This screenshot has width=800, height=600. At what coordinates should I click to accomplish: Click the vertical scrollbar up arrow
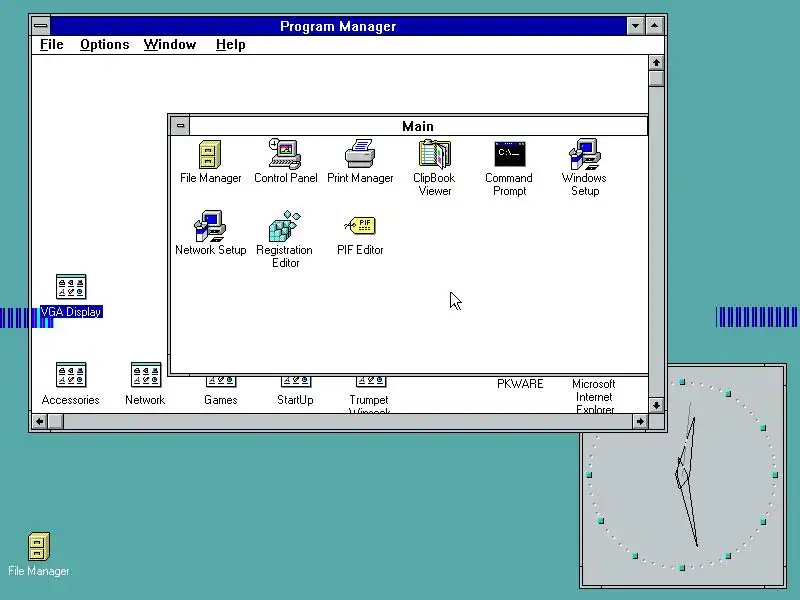click(x=656, y=63)
